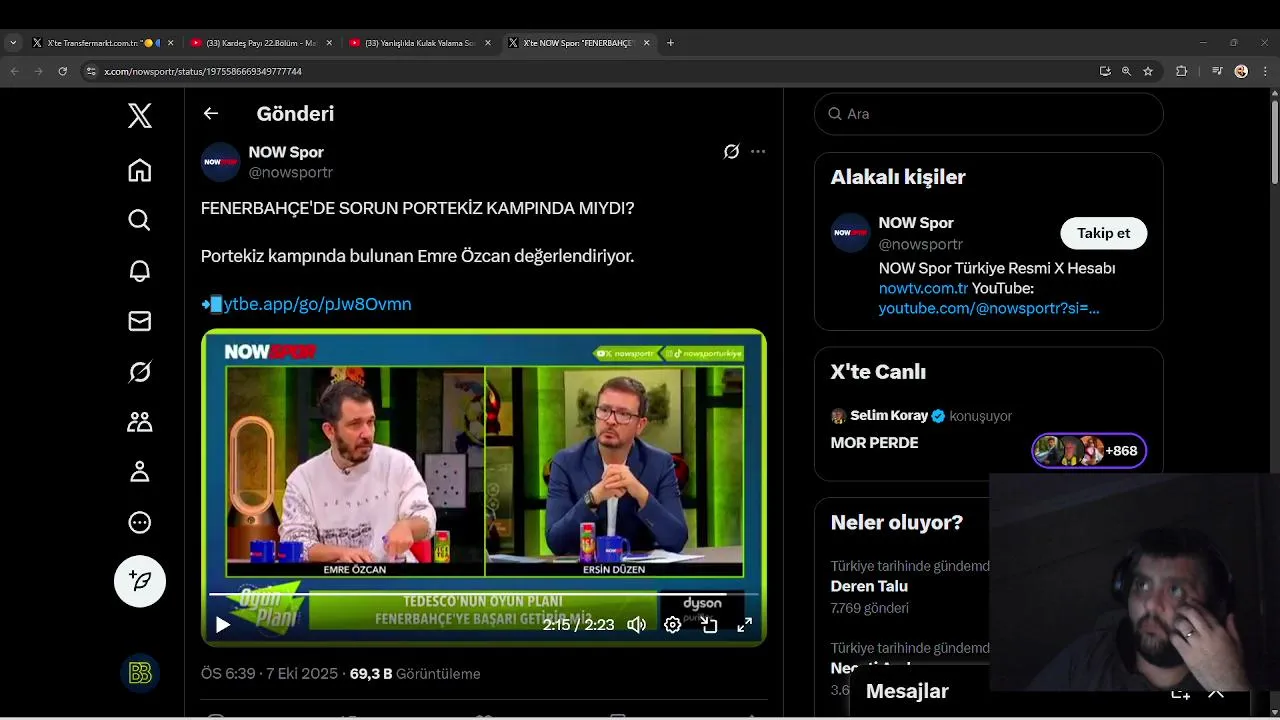This screenshot has width=1280, height=720.
Task: Seek on the video progress bar
Action: tap(484, 594)
